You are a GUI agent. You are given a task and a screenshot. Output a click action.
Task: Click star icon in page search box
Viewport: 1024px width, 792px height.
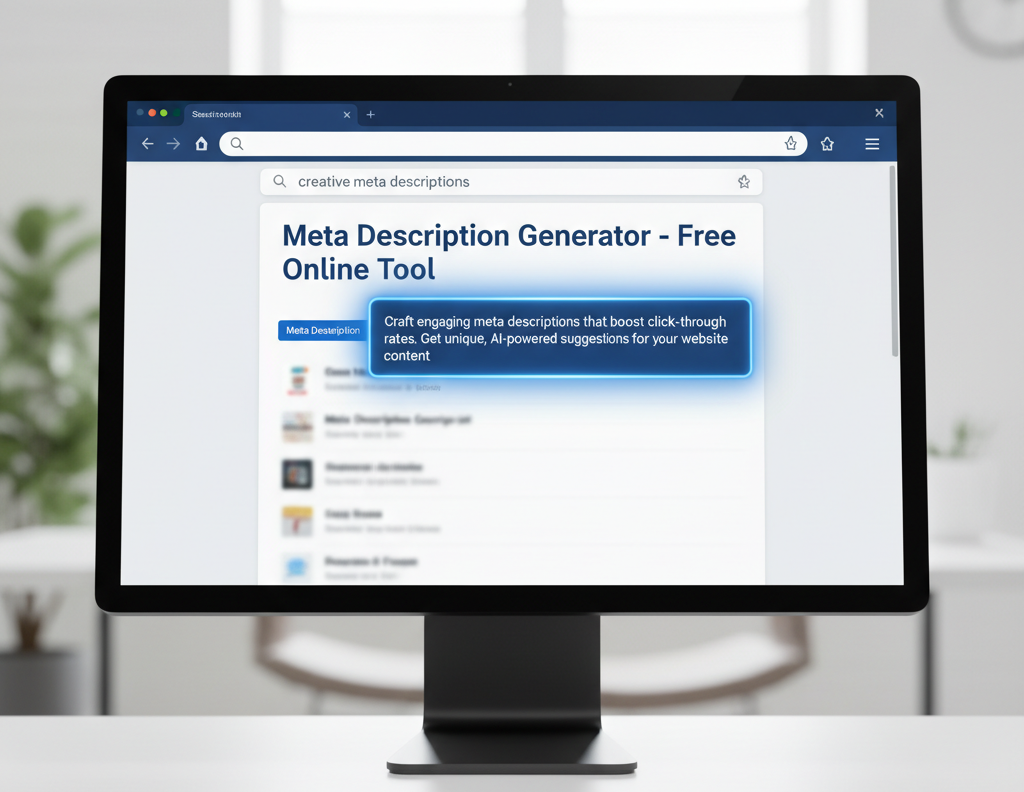point(743,182)
